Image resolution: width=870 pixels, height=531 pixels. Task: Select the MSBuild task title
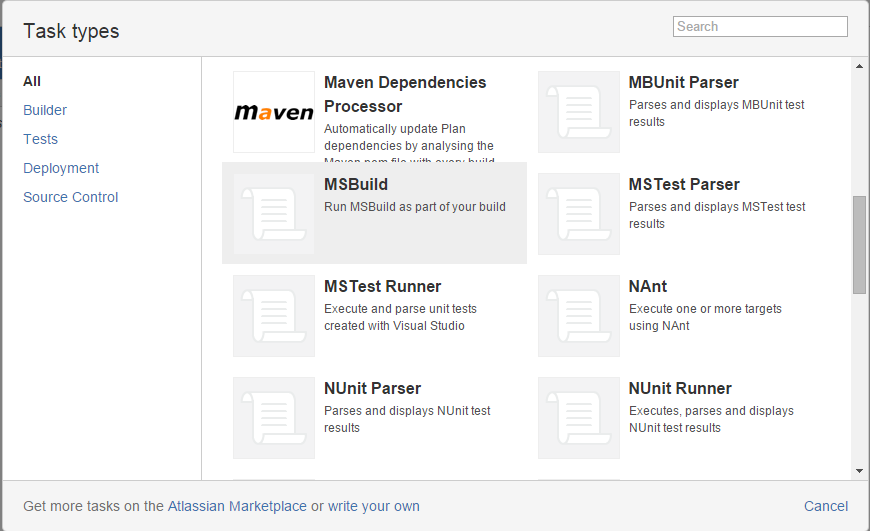pos(356,185)
